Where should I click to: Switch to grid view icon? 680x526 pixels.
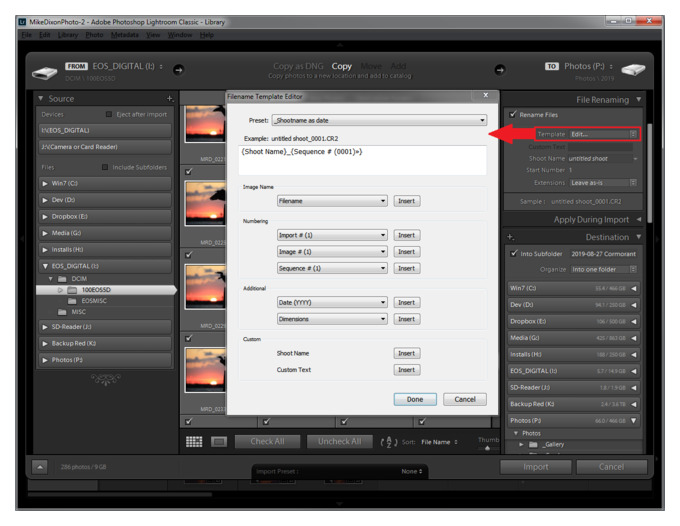click(x=194, y=441)
